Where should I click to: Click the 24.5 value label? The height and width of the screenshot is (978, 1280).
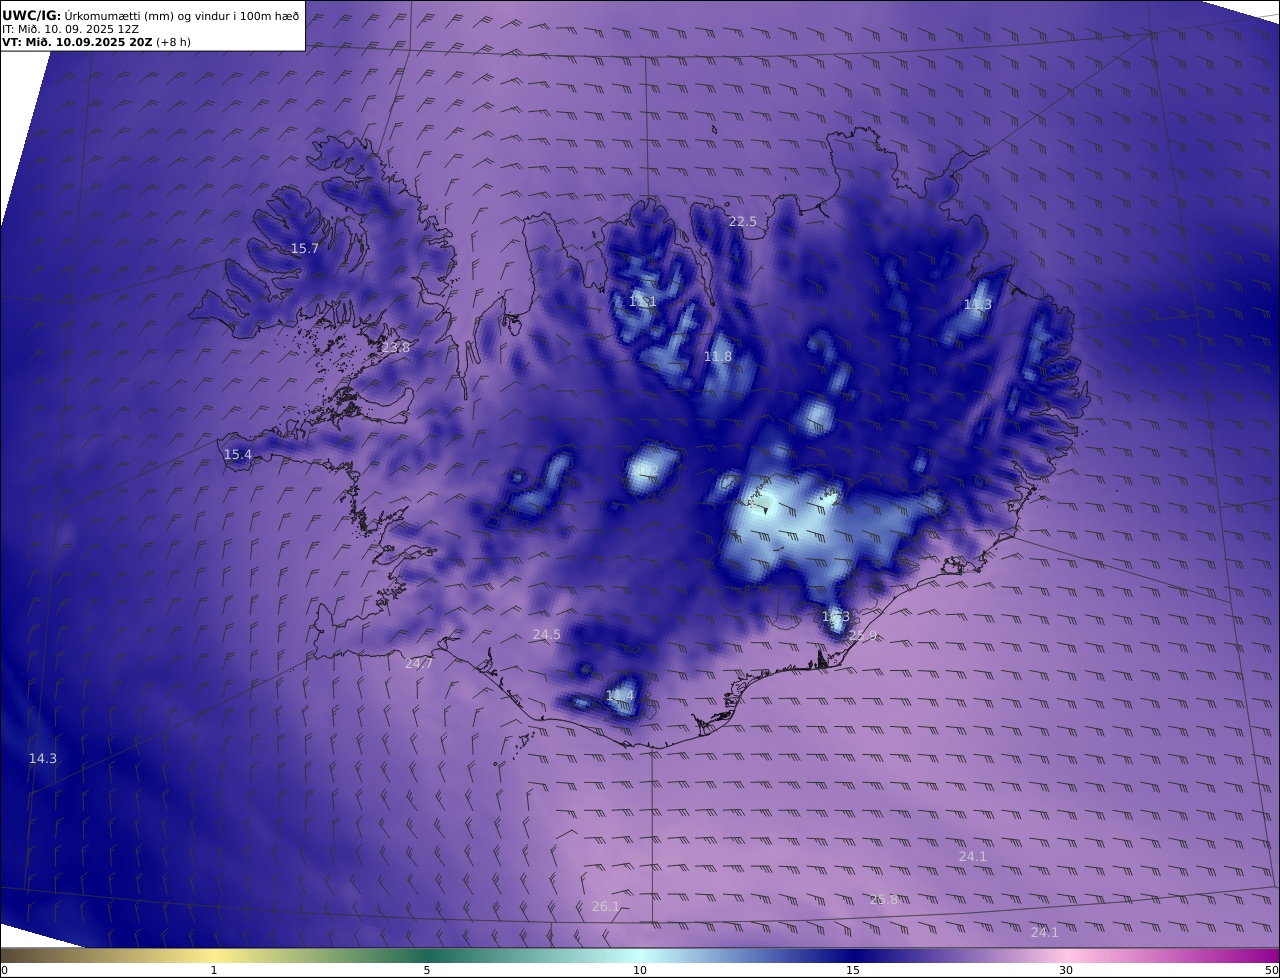pyautogui.click(x=547, y=635)
